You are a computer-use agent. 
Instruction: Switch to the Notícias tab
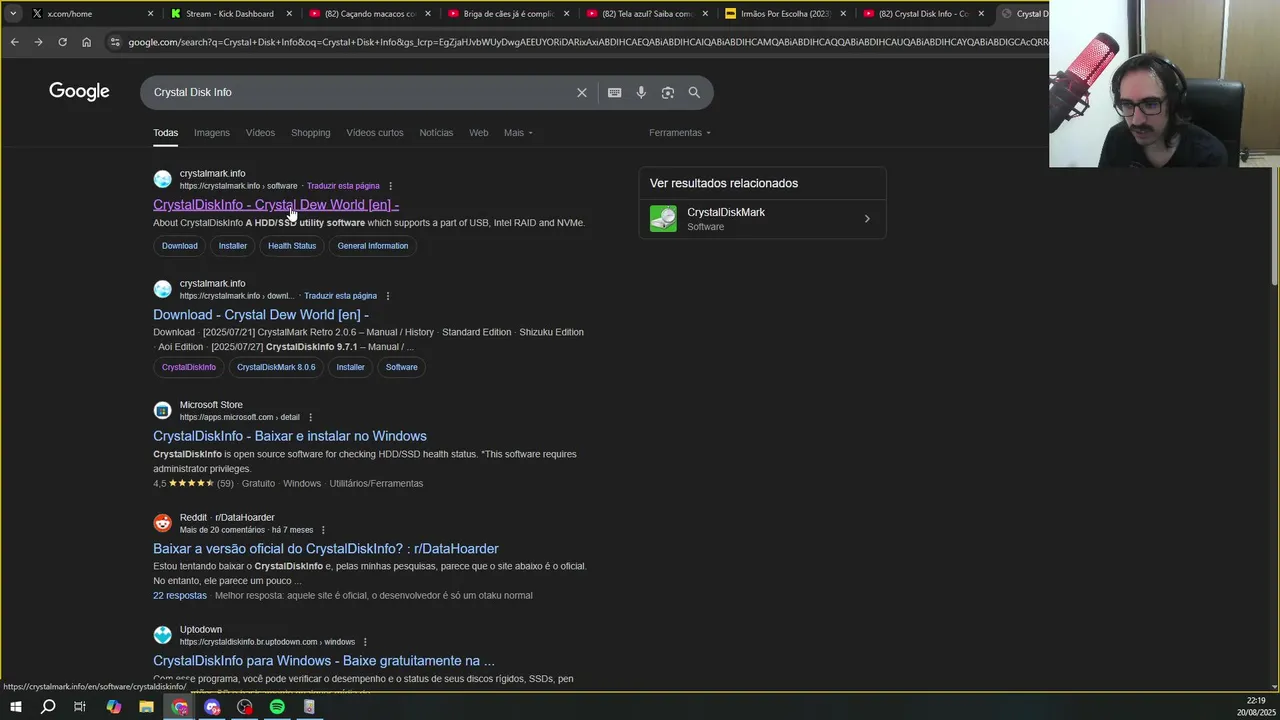click(x=436, y=132)
